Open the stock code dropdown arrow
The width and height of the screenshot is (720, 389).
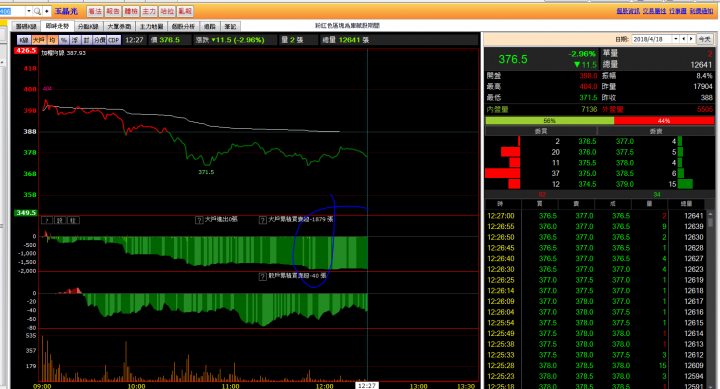pos(28,11)
